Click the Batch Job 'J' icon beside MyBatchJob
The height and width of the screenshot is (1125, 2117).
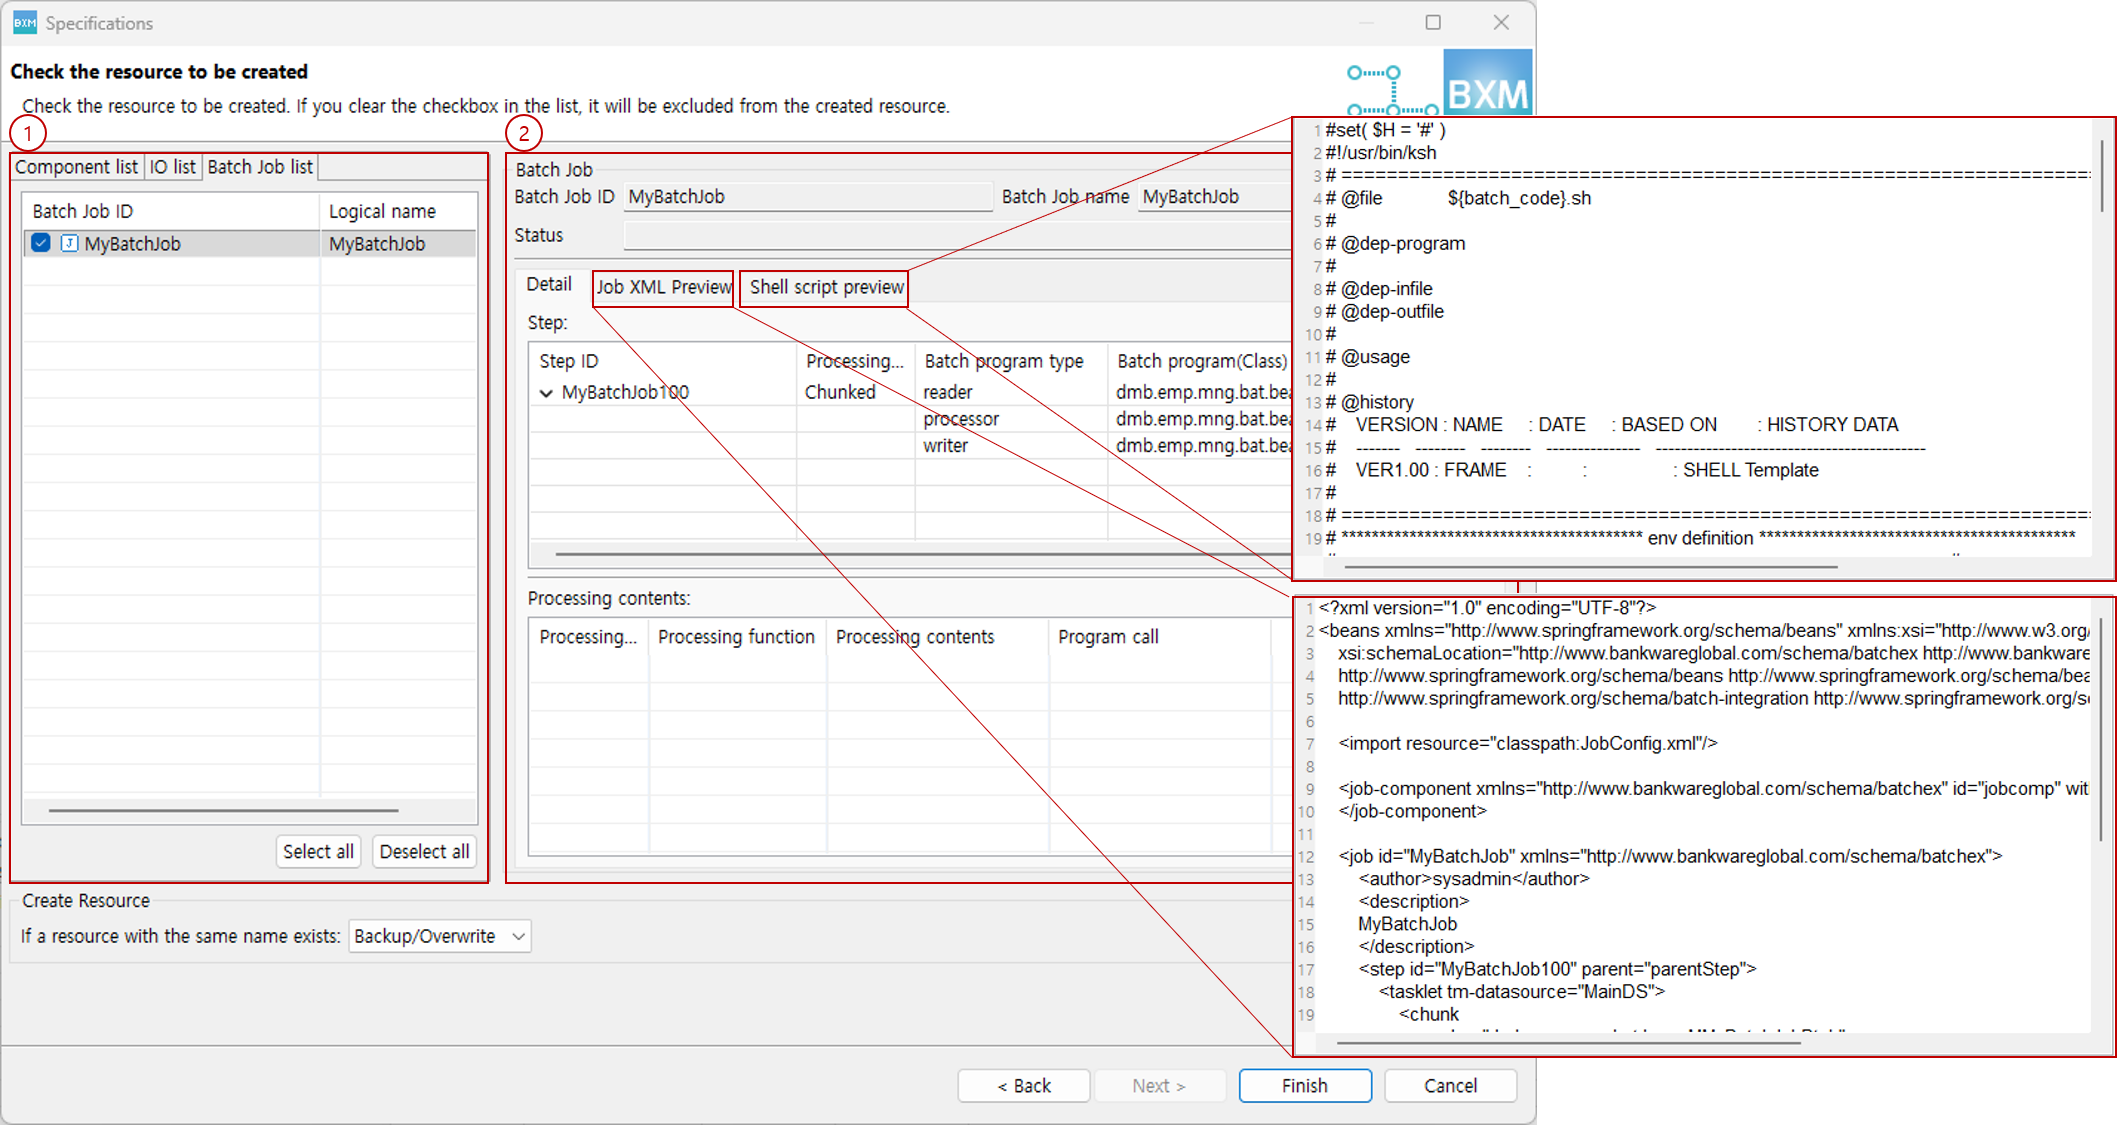coord(67,243)
